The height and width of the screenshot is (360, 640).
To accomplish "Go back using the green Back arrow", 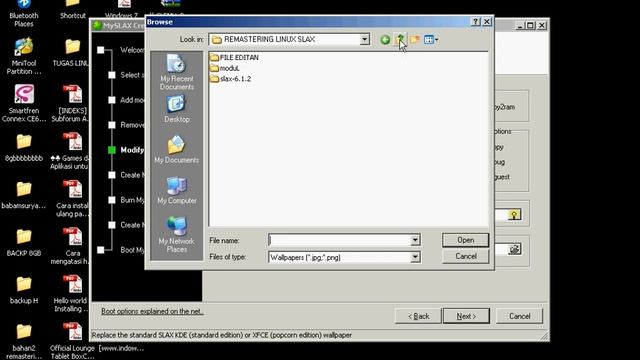I will 385,40.
